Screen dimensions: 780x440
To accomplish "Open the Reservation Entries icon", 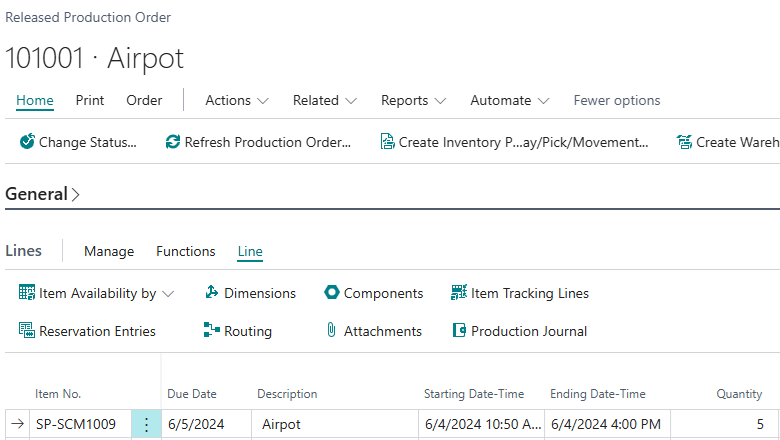I will click(x=27, y=331).
